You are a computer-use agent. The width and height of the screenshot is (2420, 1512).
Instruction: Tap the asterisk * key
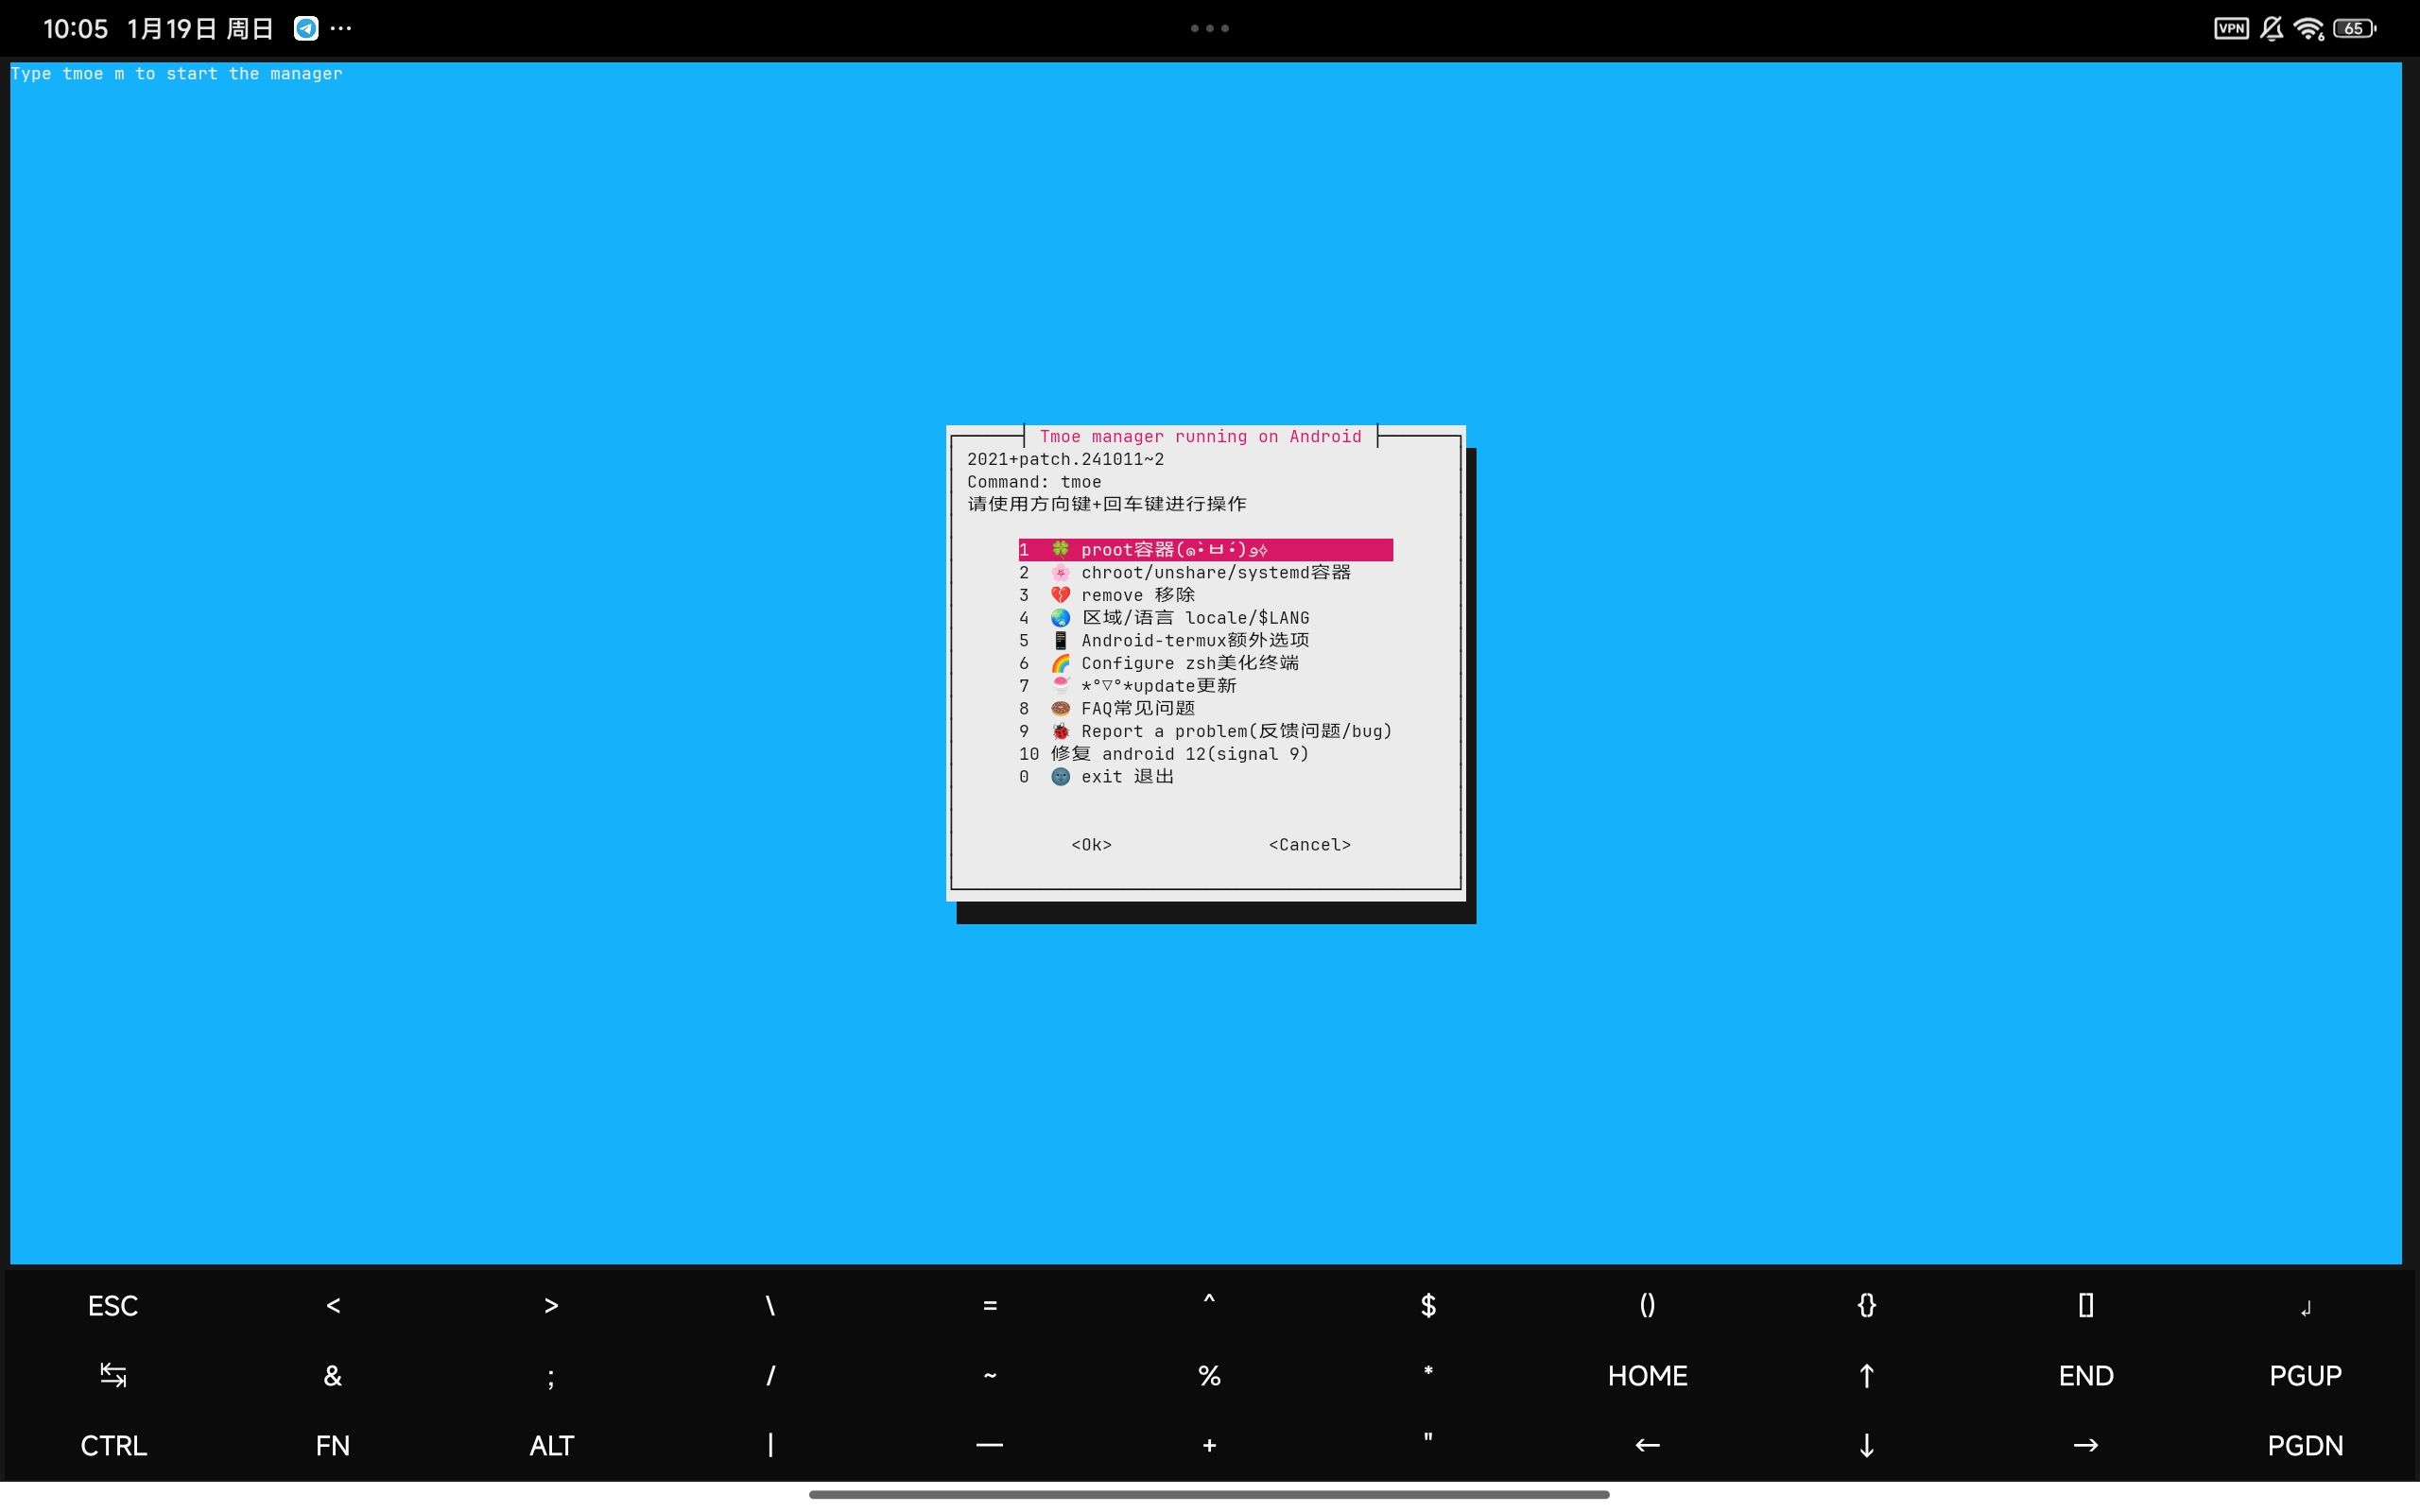[1428, 1371]
